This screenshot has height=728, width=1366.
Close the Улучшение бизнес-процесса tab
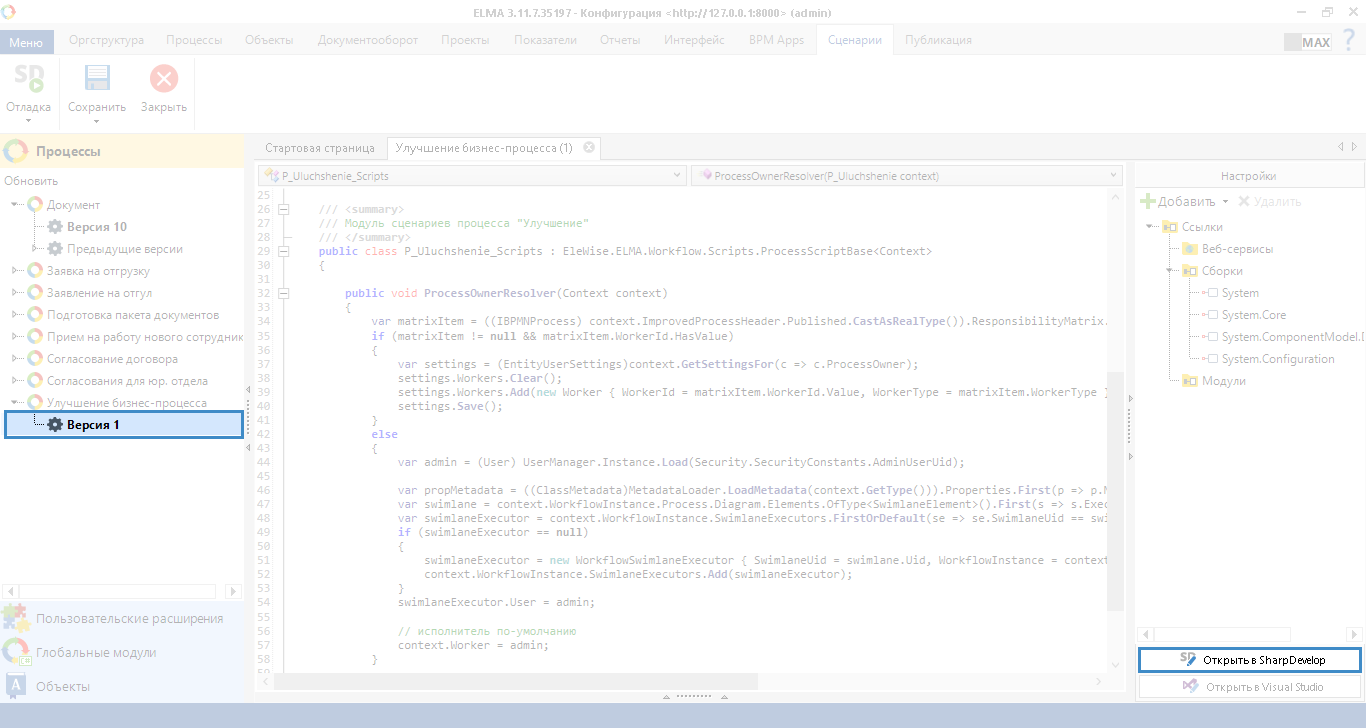(x=589, y=148)
